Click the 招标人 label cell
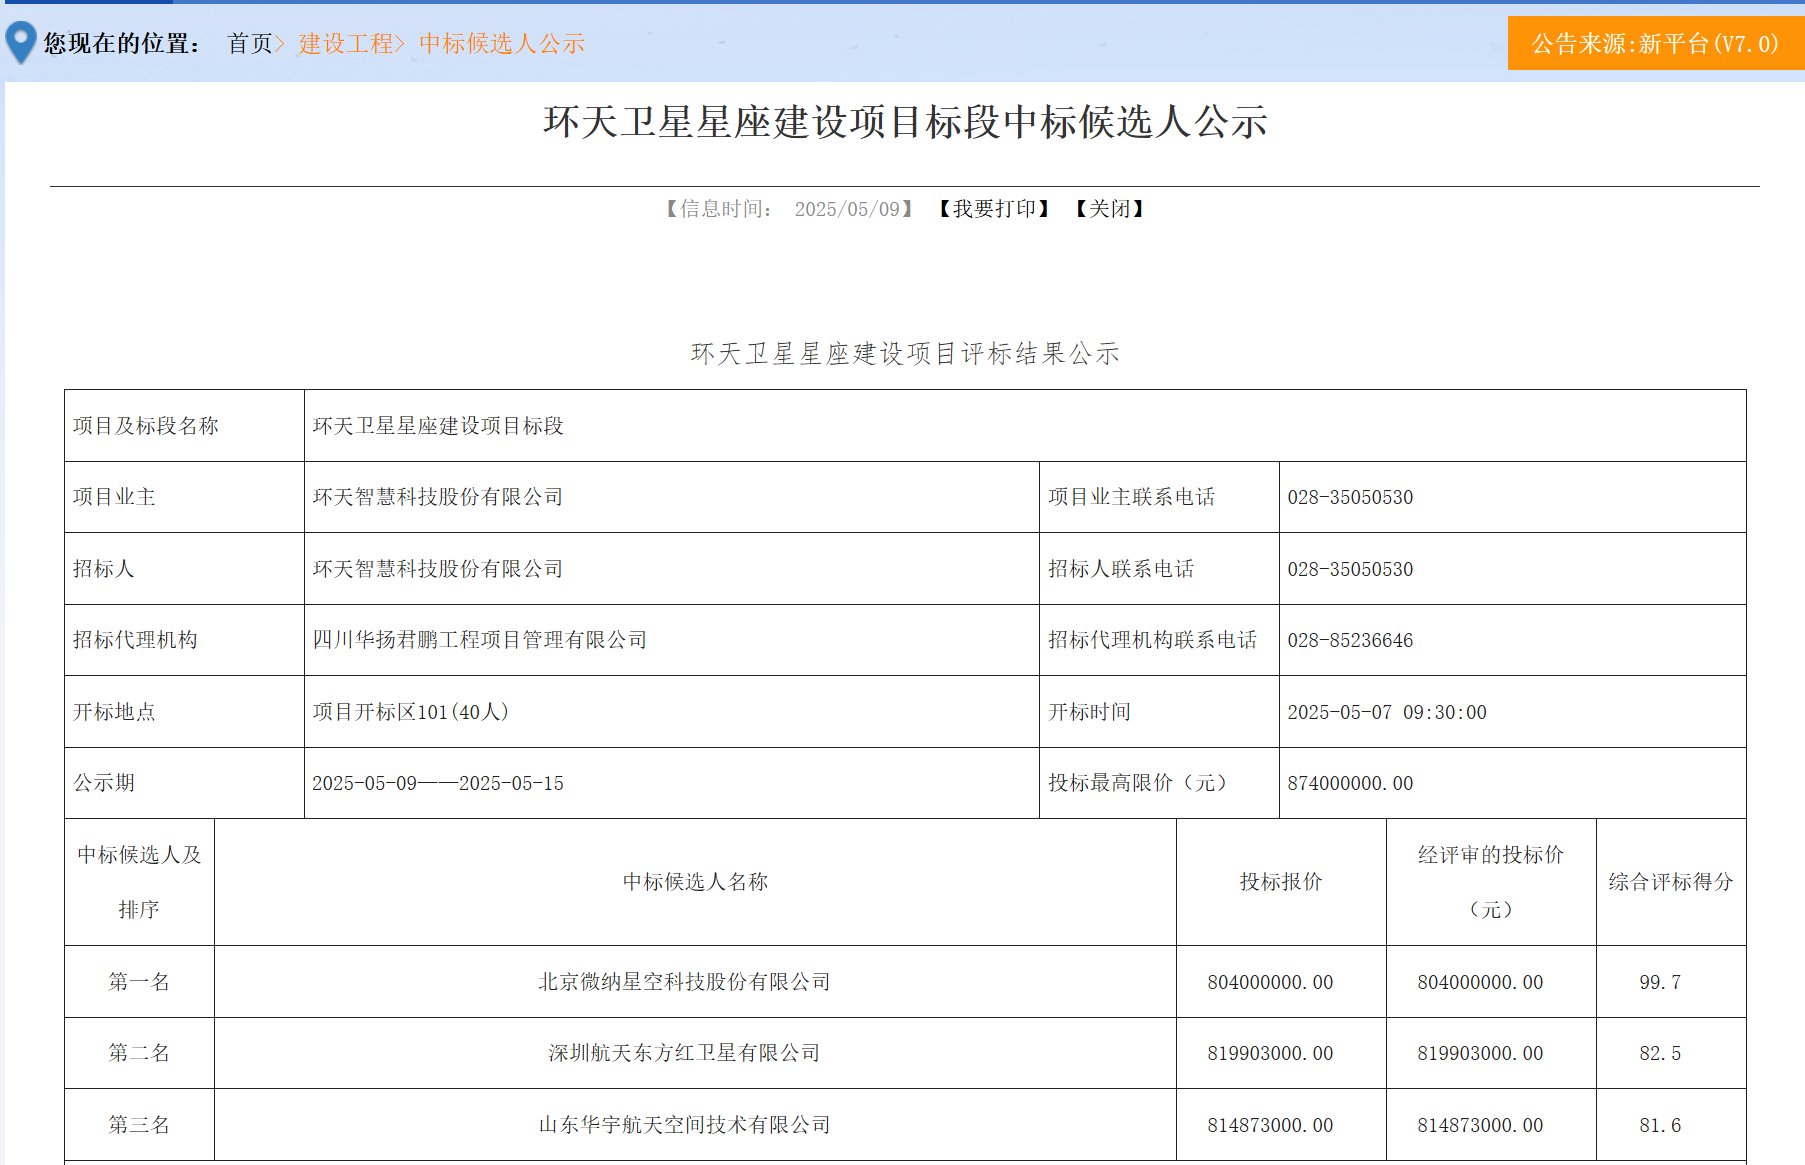The height and width of the screenshot is (1165, 1805). click(x=184, y=569)
